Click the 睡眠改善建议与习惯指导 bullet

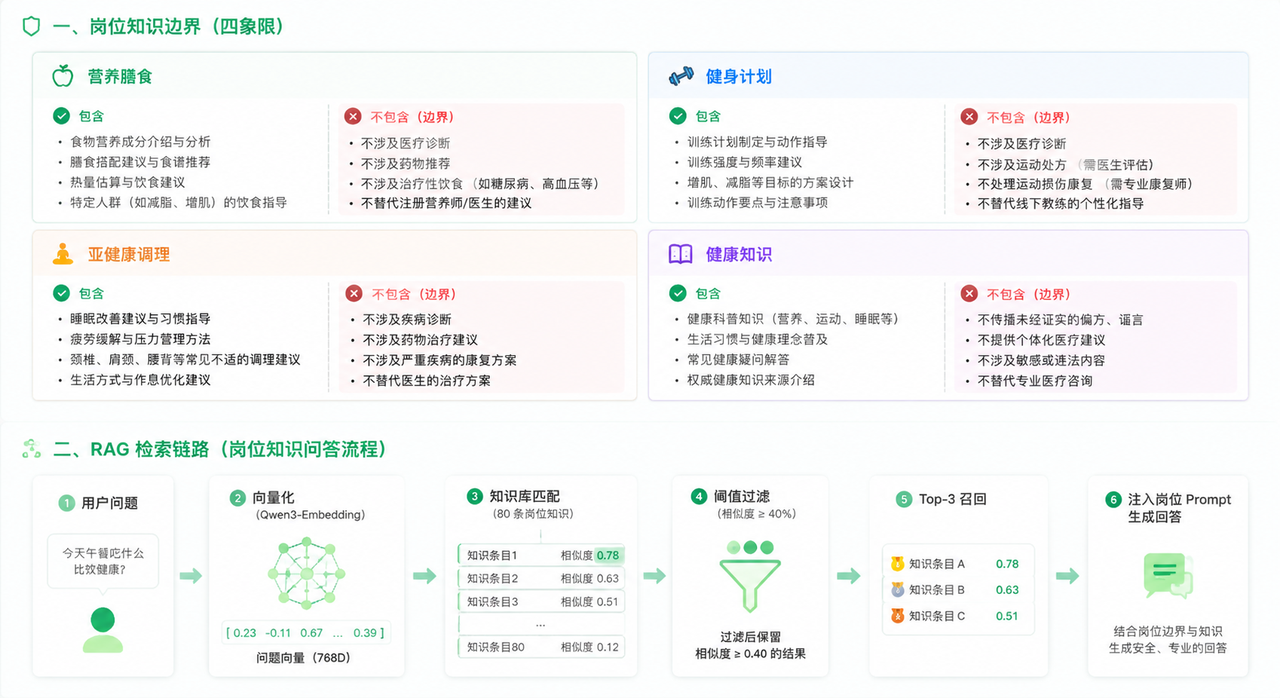140,319
